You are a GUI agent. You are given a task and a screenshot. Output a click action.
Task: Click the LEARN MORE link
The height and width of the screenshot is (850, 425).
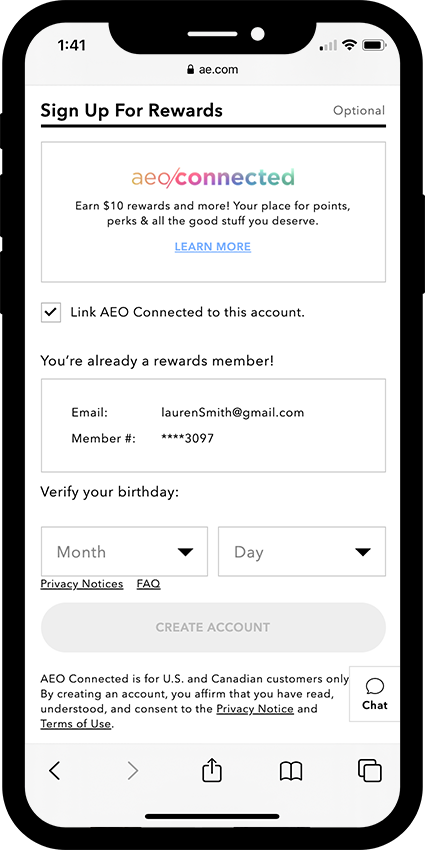pyautogui.click(x=212, y=247)
